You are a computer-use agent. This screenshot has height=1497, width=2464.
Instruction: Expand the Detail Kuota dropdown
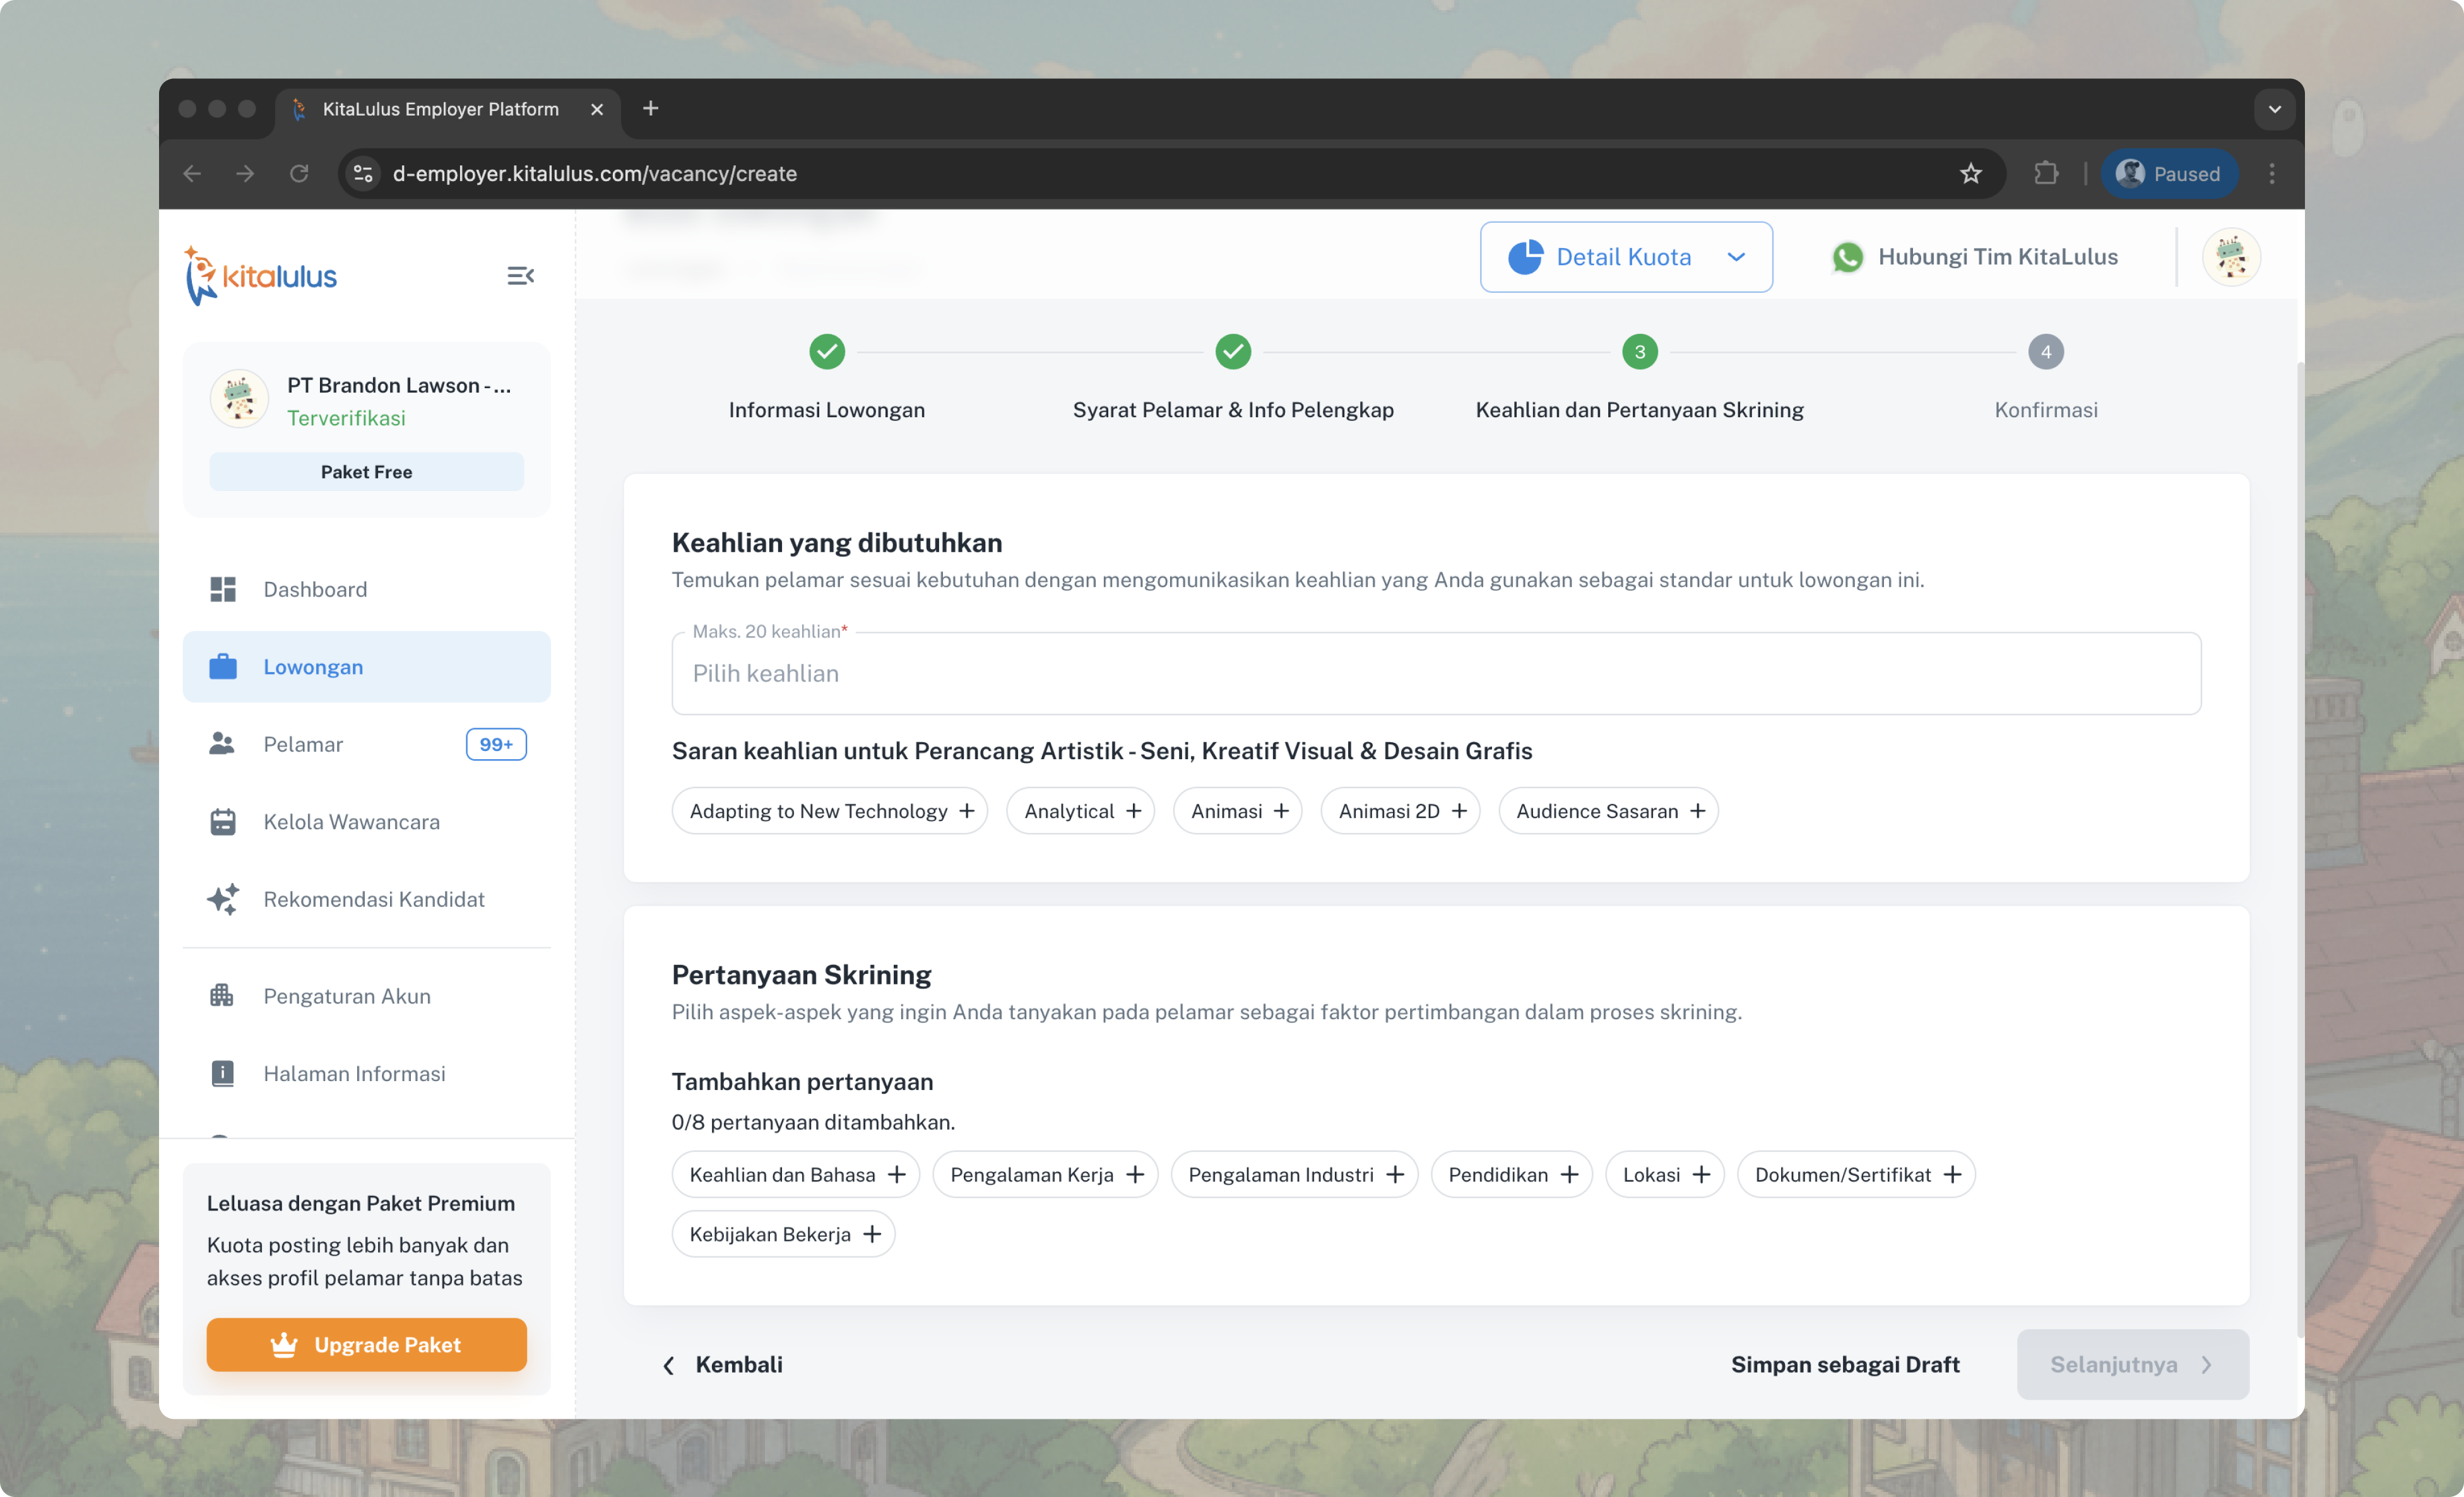point(1626,257)
